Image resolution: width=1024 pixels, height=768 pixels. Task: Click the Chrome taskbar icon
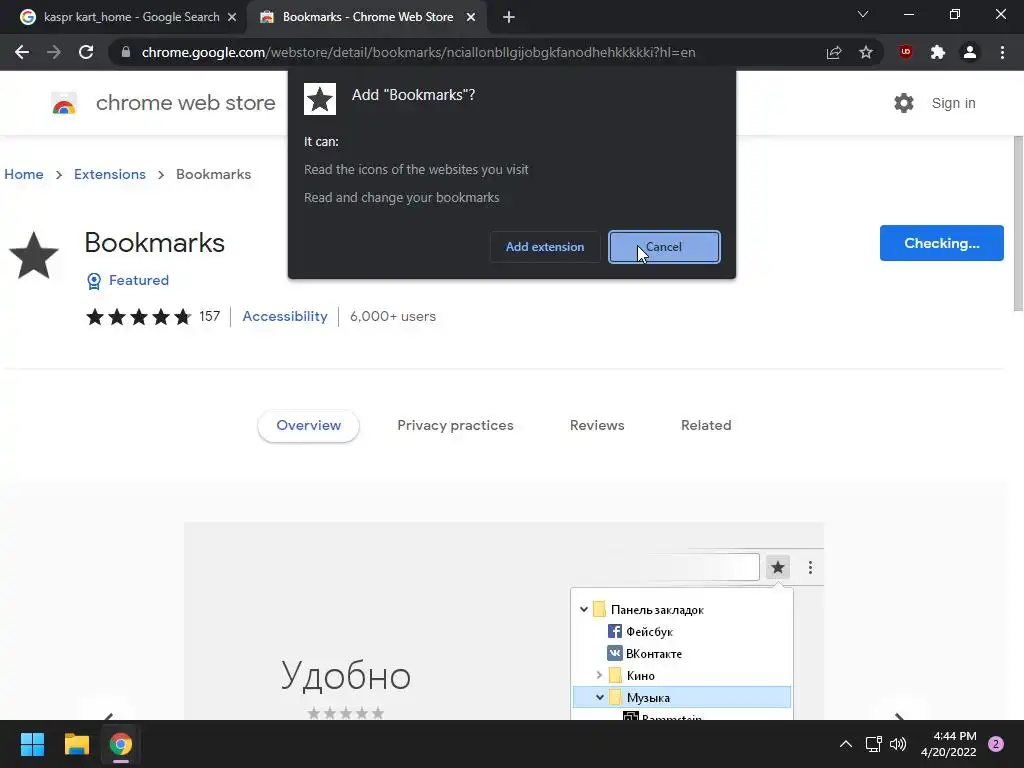click(121, 744)
